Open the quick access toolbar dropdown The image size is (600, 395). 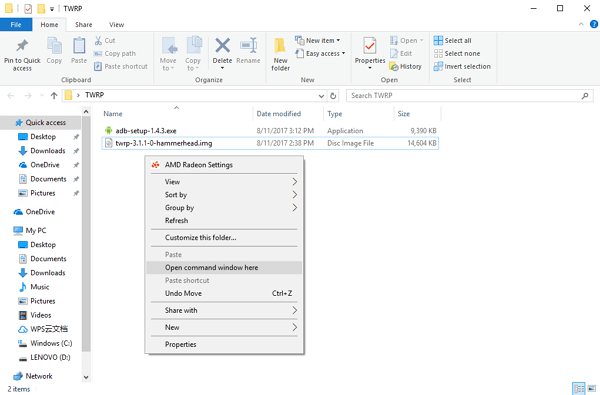click(x=52, y=8)
